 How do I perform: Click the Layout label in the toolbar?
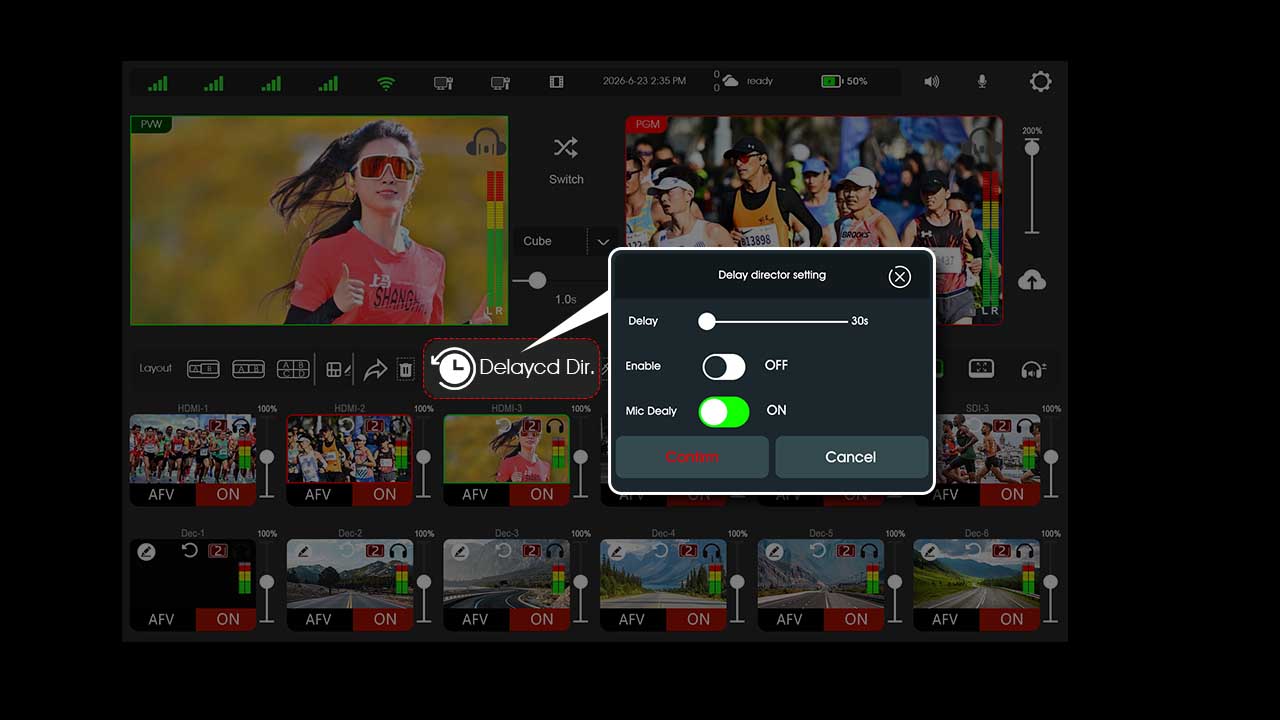pyautogui.click(x=156, y=369)
